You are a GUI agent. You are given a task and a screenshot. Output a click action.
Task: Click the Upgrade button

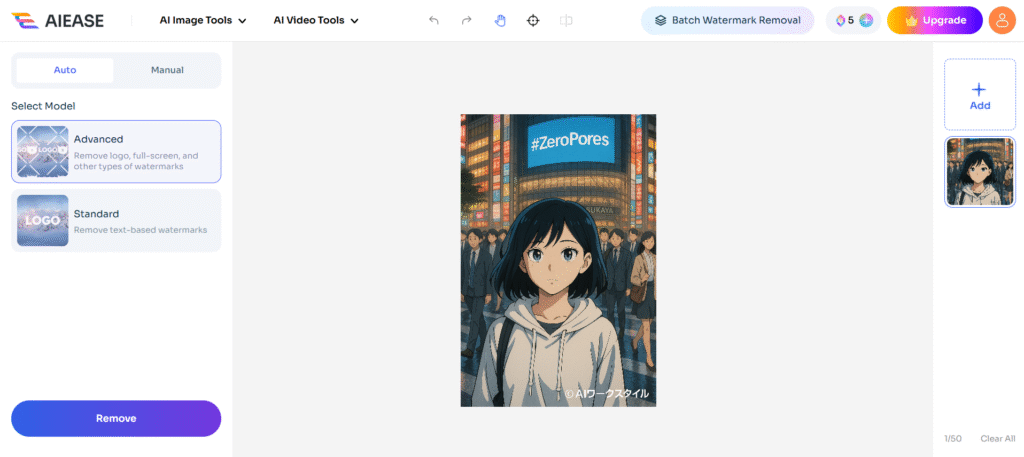(x=935, y=20)
